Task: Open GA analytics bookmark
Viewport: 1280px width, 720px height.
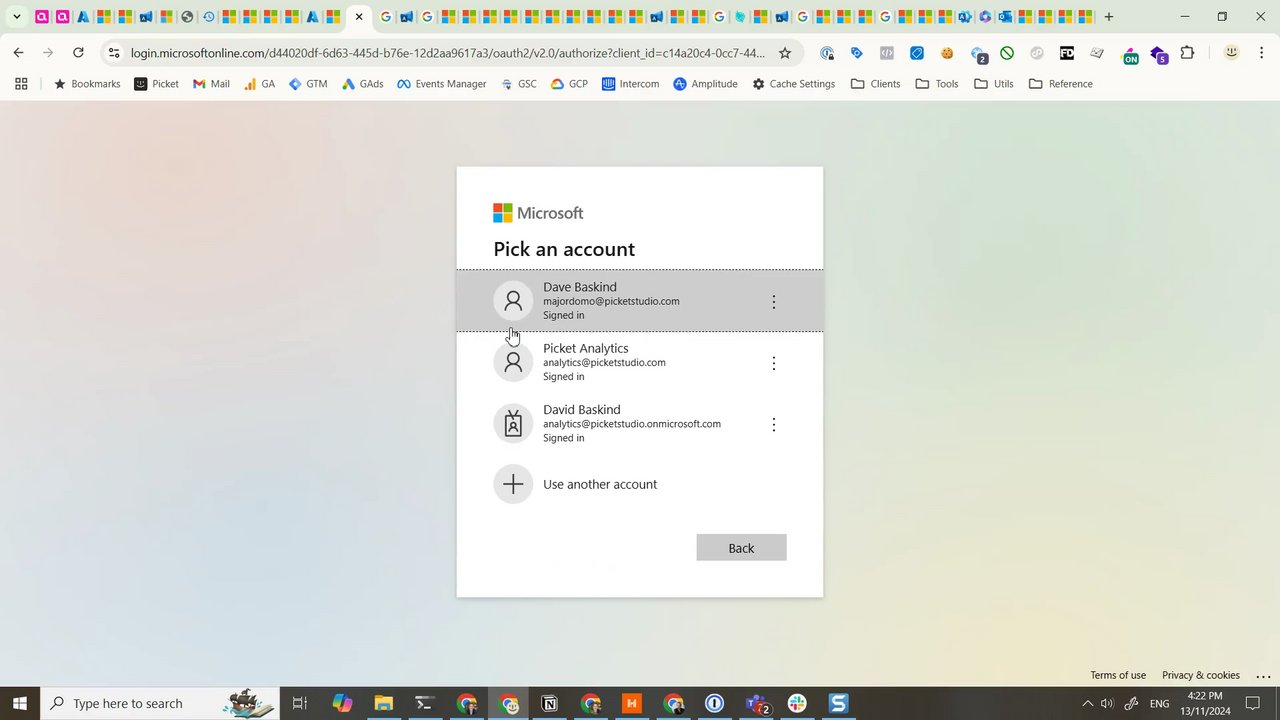Action: (x=259, y=84)
